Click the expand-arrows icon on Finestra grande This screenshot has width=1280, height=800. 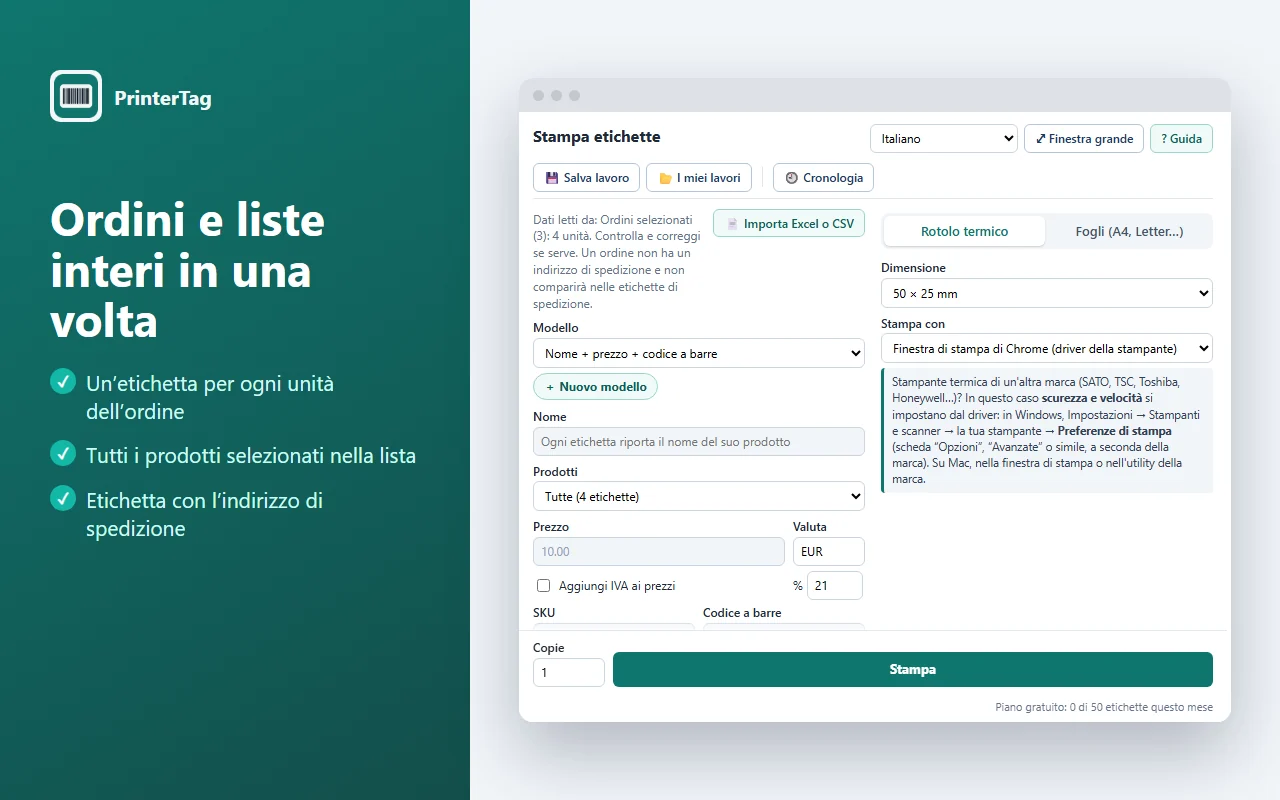point(1041,139)
